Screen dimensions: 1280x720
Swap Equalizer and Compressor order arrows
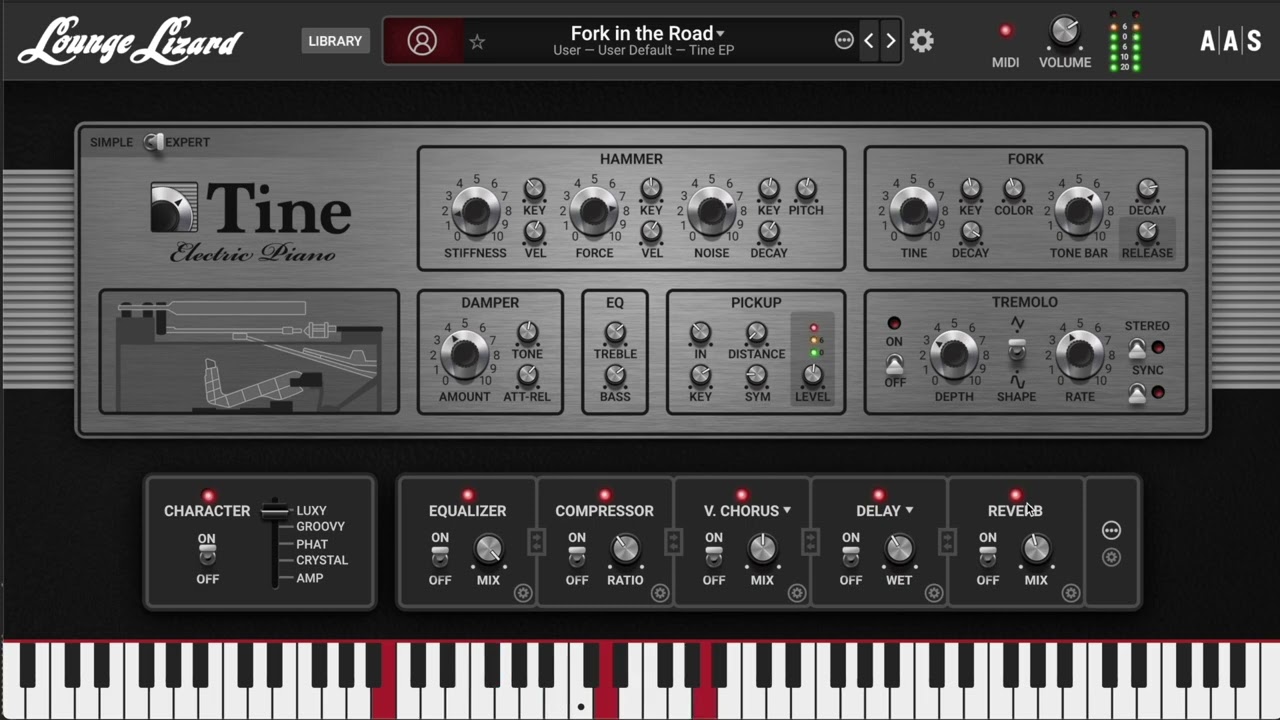(x=537, y=542)
